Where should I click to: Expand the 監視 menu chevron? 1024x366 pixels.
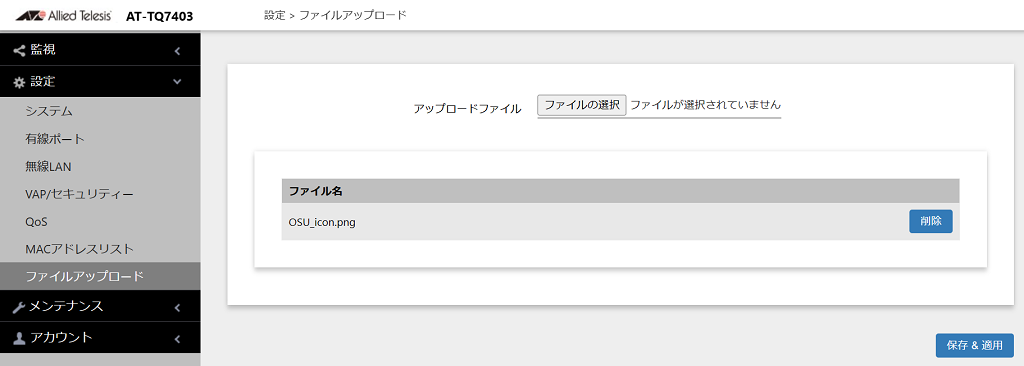point(177,50)
